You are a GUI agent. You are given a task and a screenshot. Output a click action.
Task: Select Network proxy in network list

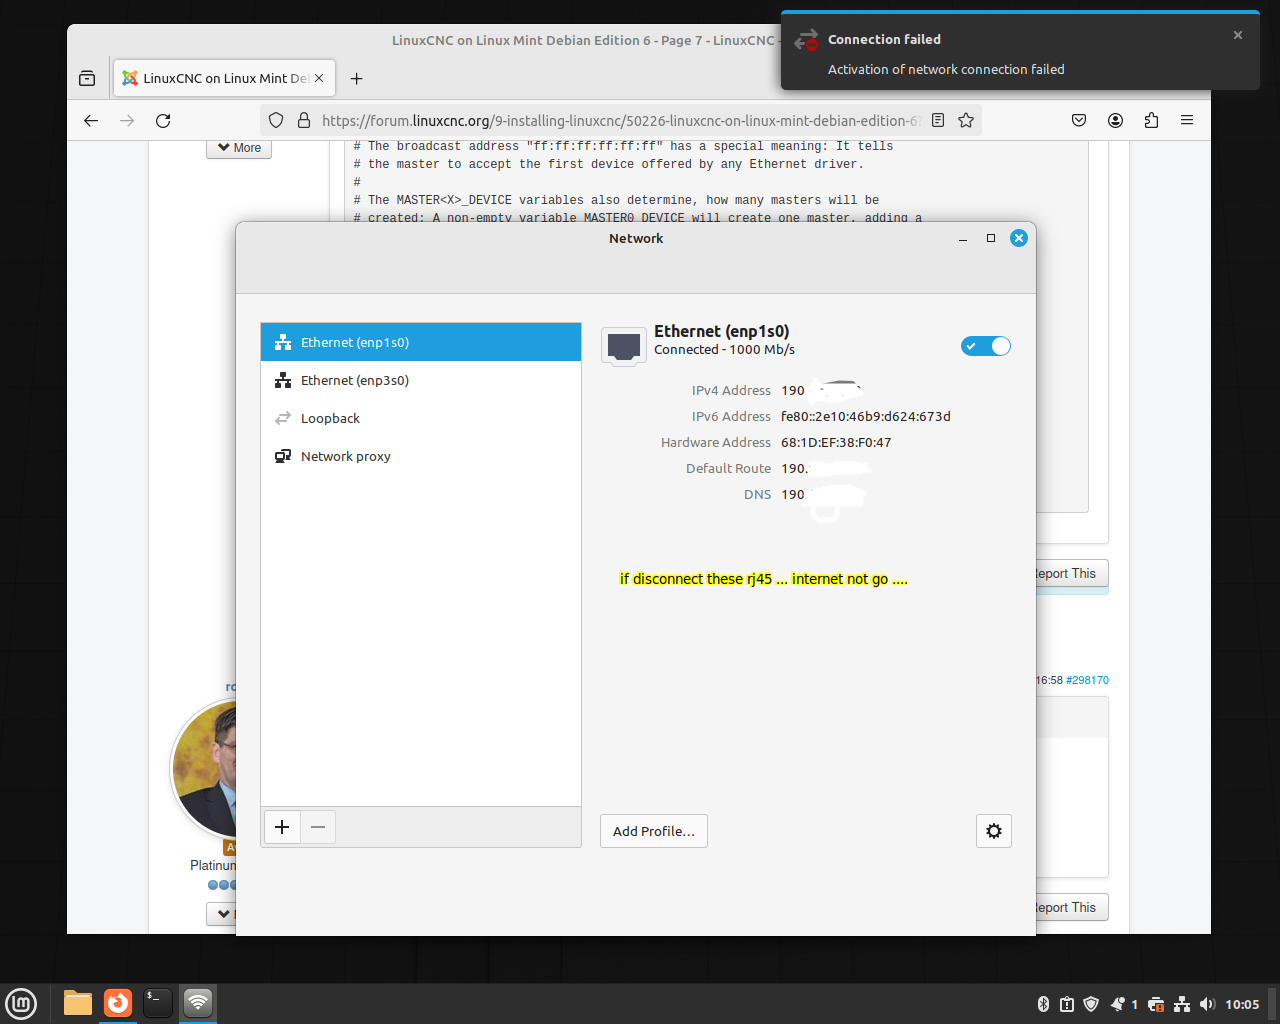421,456
